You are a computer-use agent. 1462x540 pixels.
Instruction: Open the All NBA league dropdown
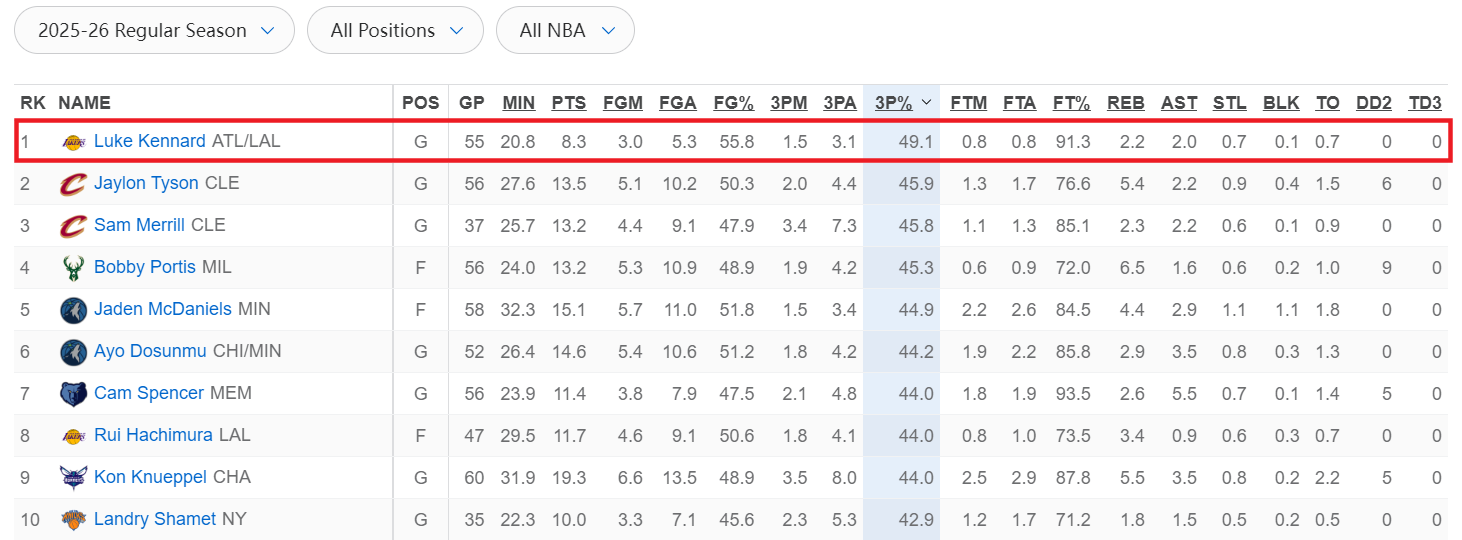[x=566, y=30]
